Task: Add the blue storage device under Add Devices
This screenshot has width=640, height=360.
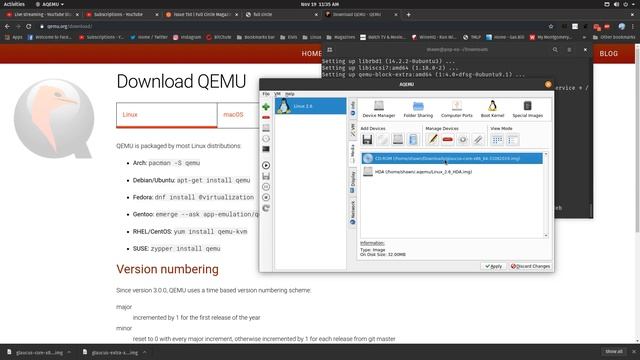Action: coord(413,140)
